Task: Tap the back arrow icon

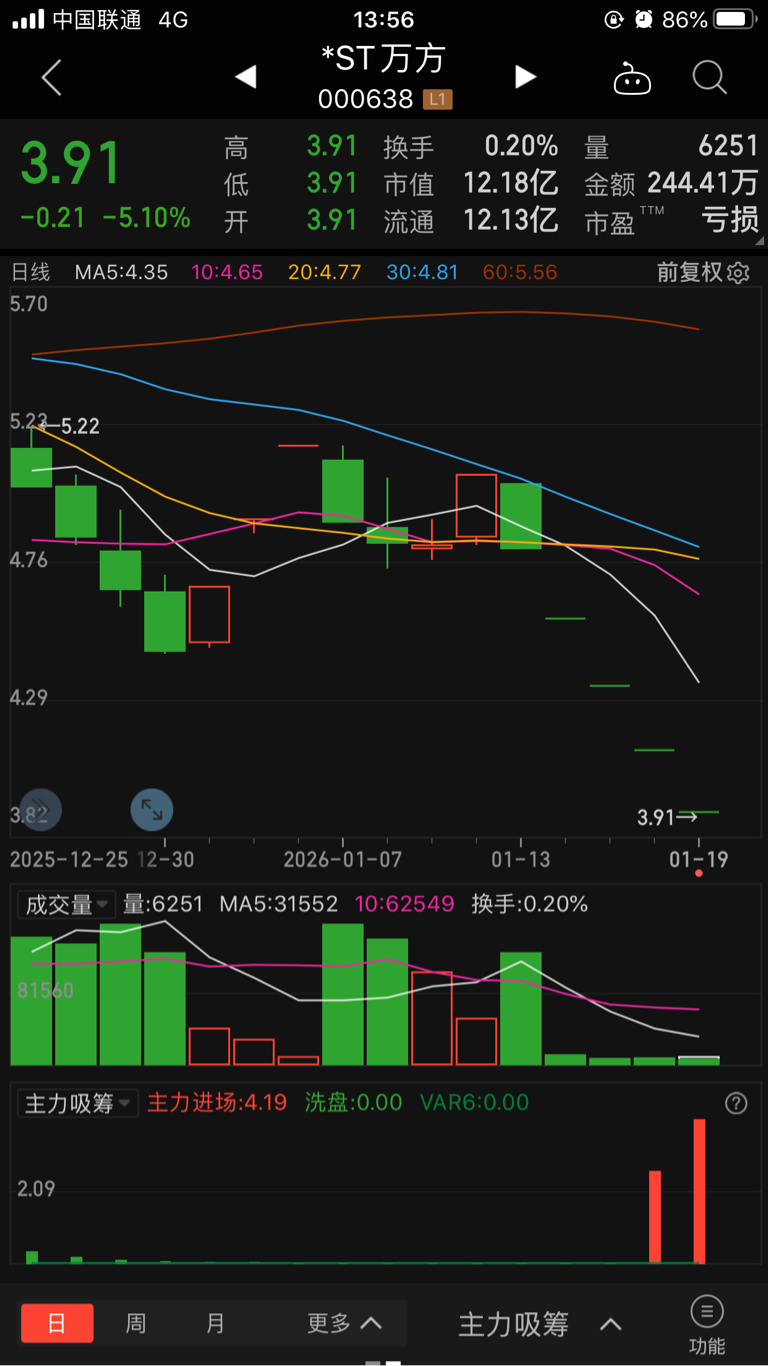Action: pos(52,77)
